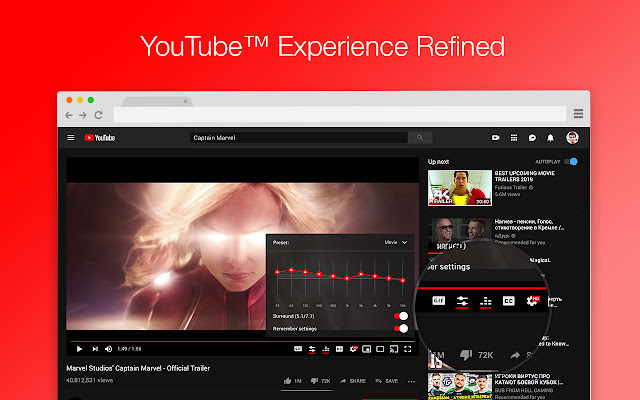Click the Up next heading
The image size is (640, 400).
tap(438, 162)
